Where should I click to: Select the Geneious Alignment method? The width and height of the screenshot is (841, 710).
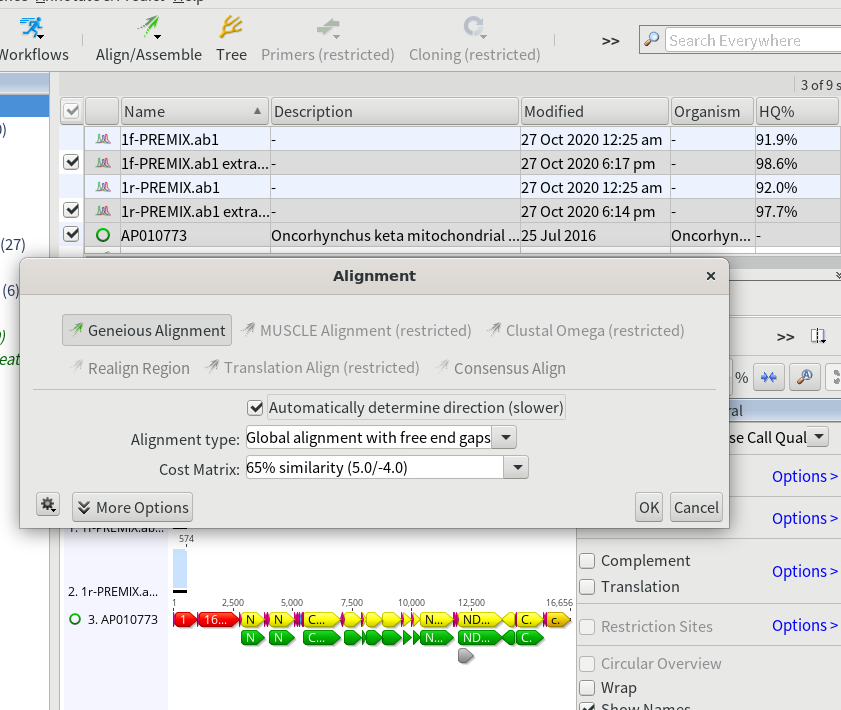[147, 330]
